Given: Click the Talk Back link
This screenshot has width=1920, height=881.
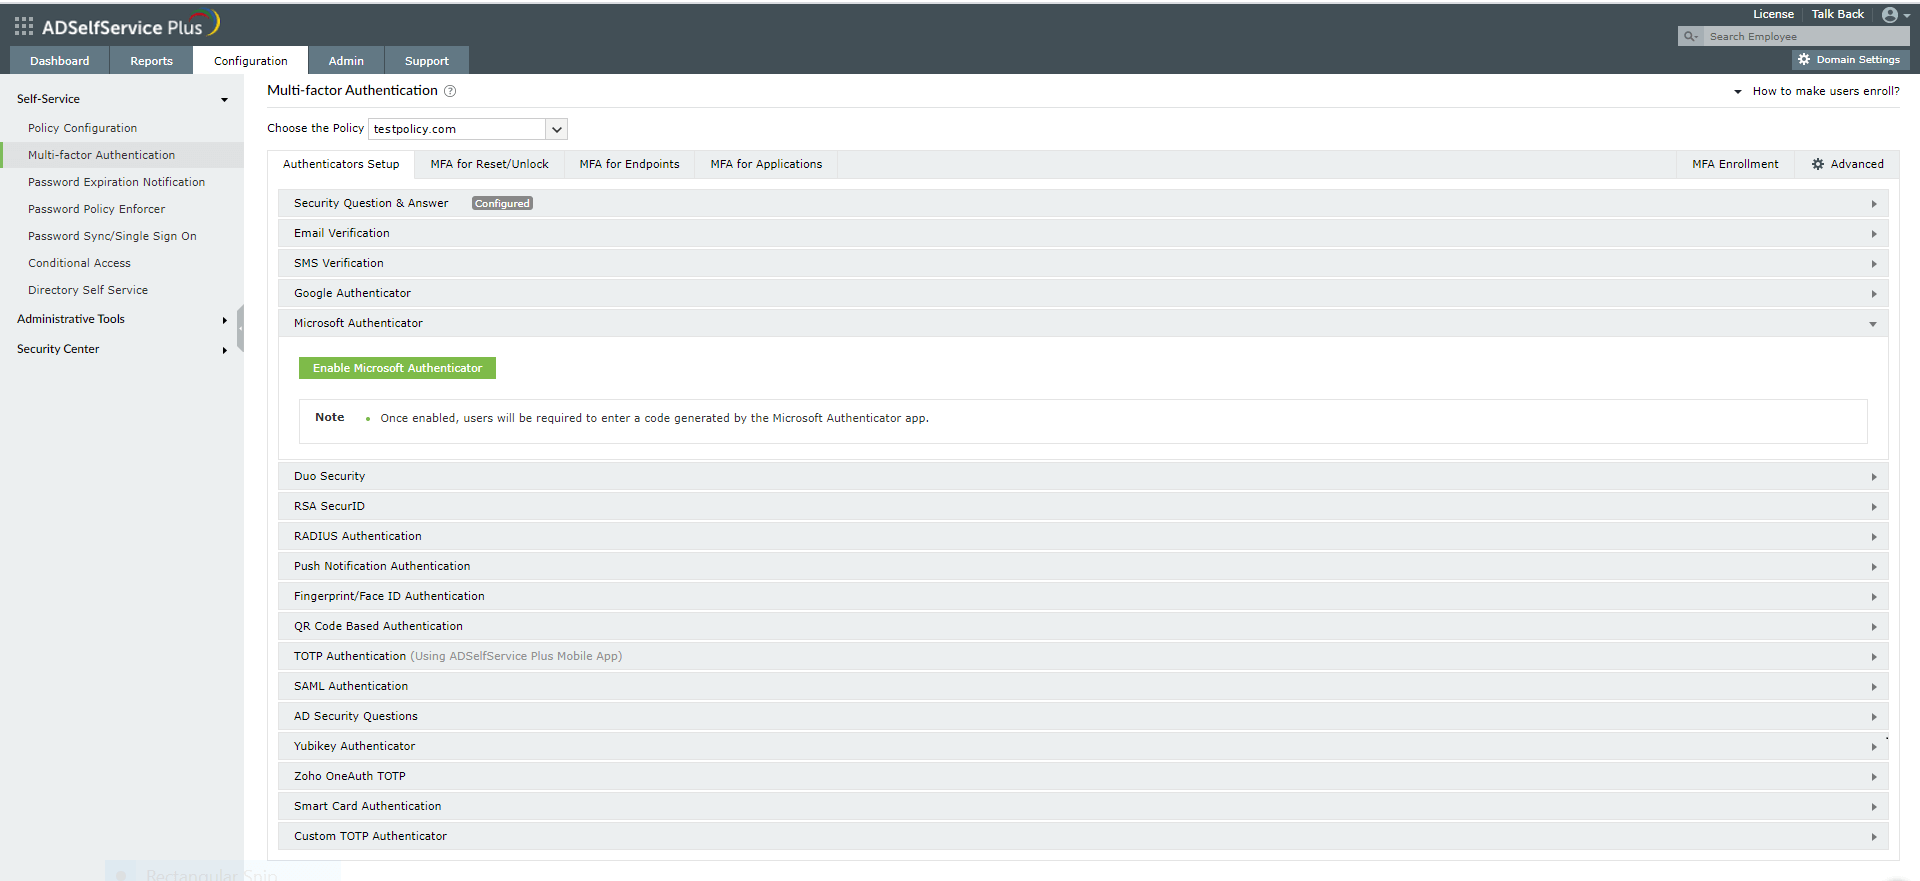Looking at the screenshot, I should click(1838, 14).
